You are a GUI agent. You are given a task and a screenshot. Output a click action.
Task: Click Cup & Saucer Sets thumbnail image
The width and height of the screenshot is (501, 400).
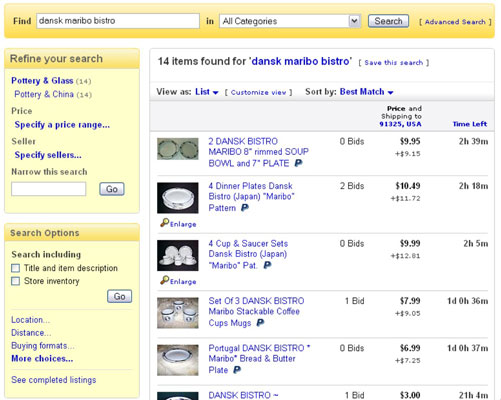click(178, 255)
